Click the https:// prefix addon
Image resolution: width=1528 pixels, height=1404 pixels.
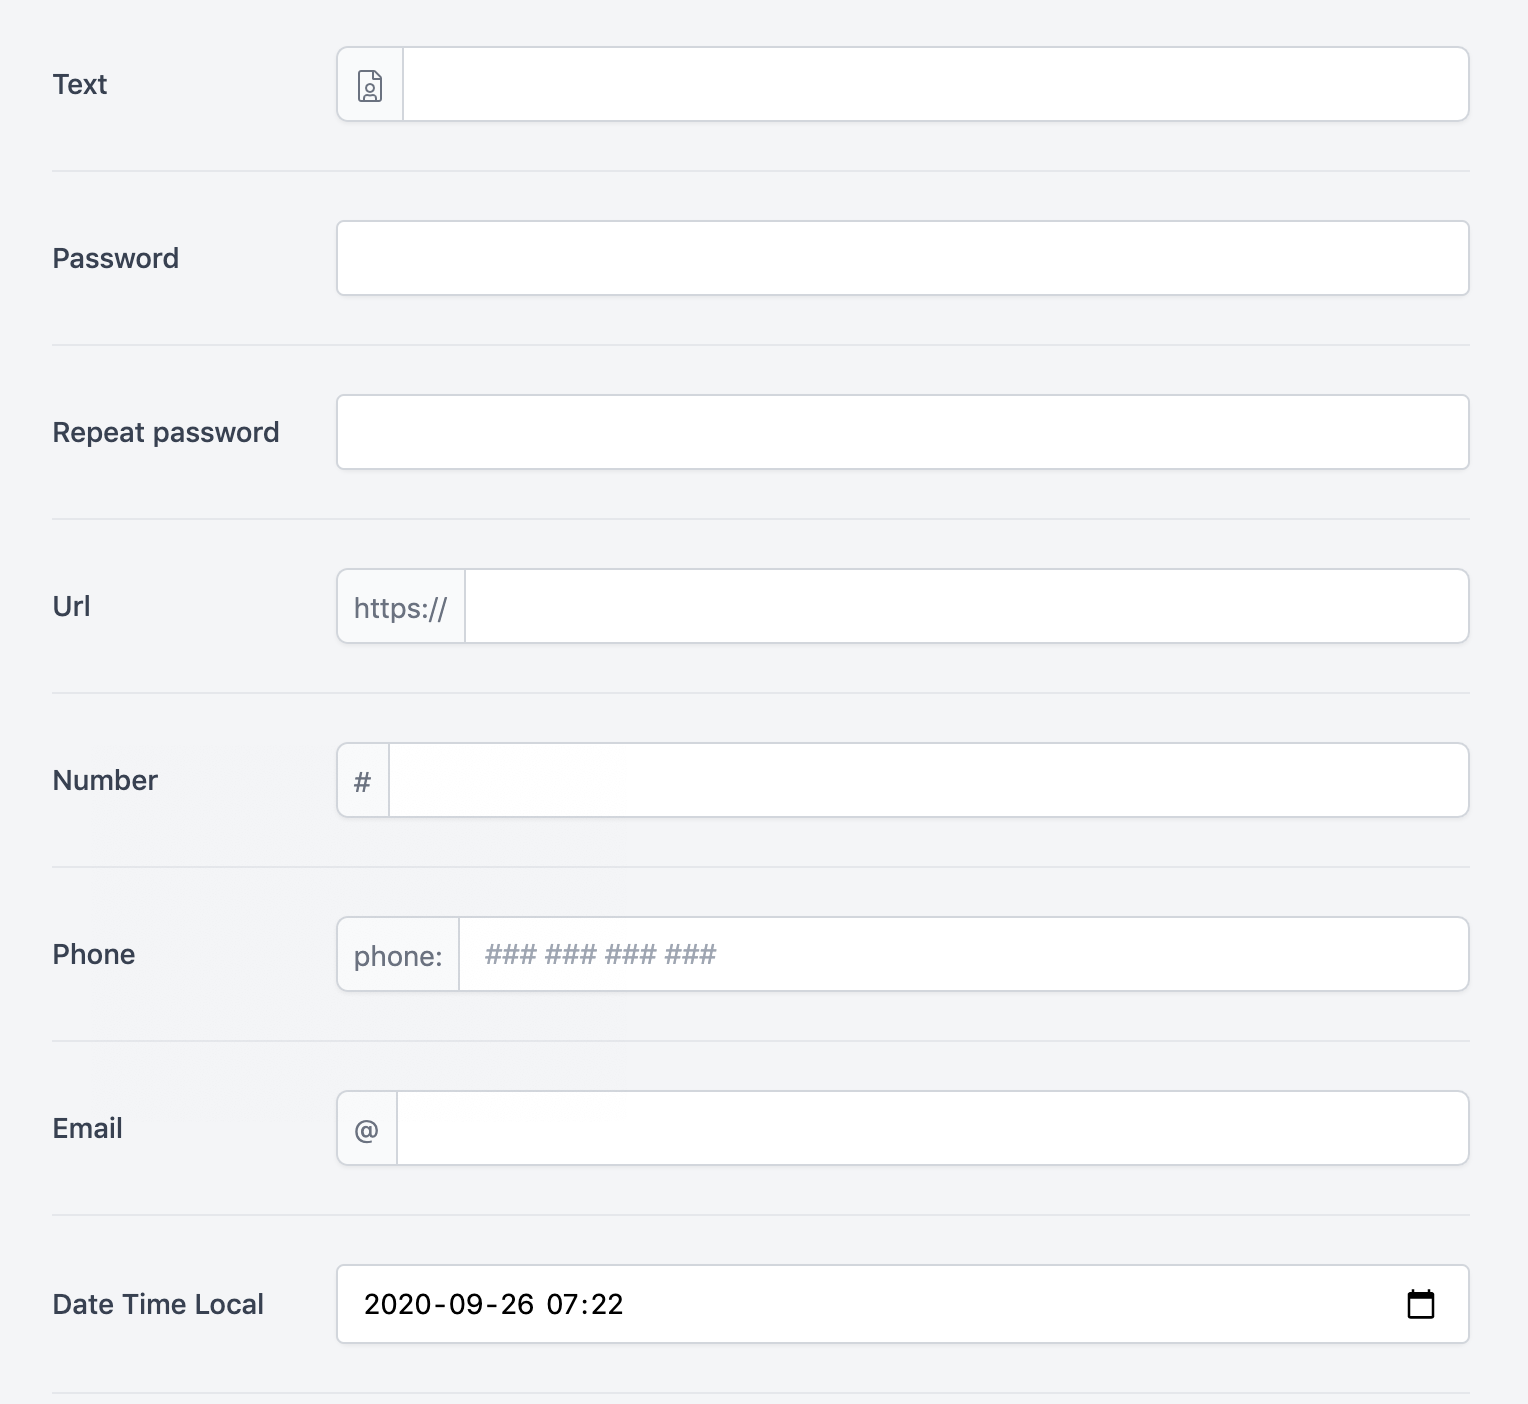click(x=401, y=606)
